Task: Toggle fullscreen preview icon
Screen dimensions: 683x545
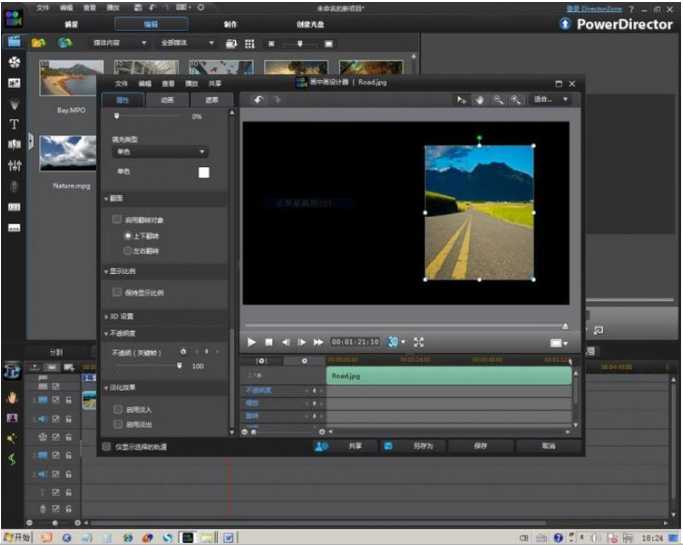Action: click(x=419, y=342)
